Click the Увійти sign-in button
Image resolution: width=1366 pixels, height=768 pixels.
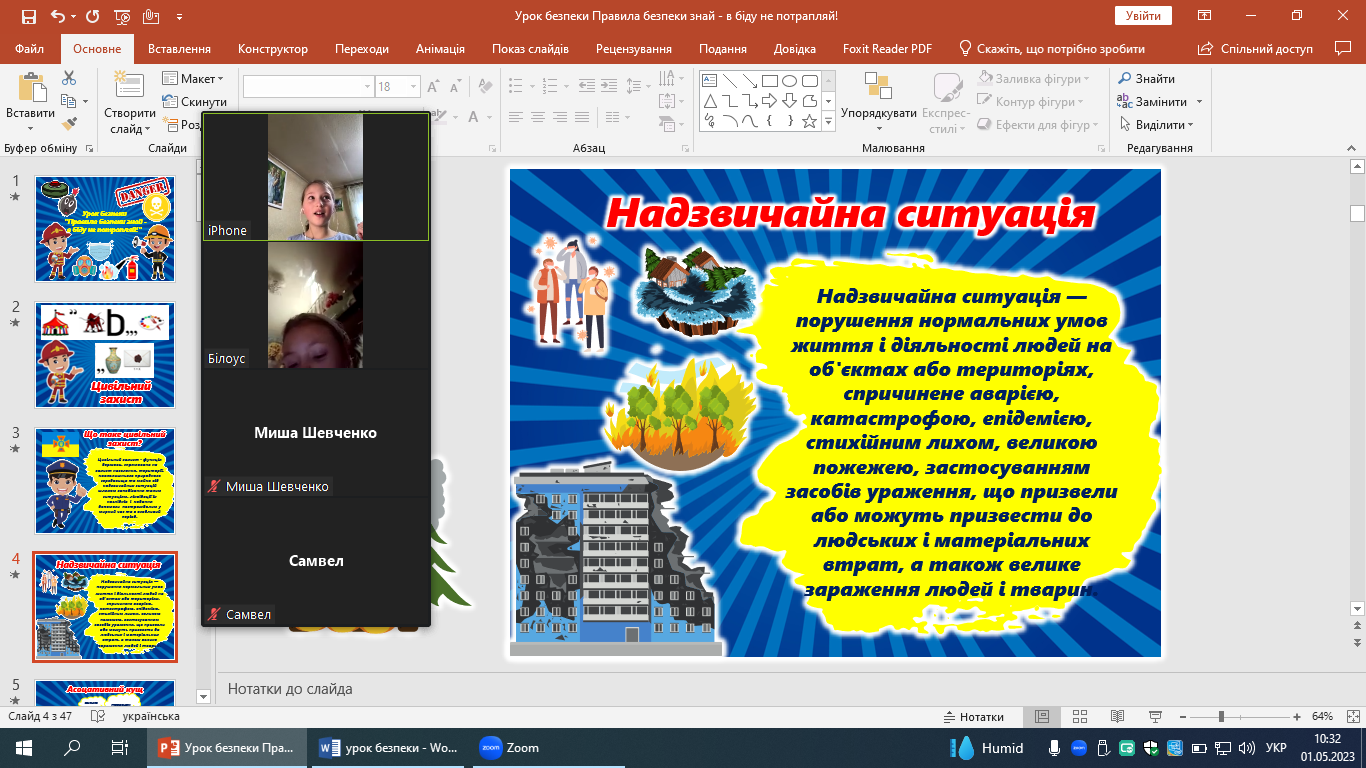(1143, 16)
